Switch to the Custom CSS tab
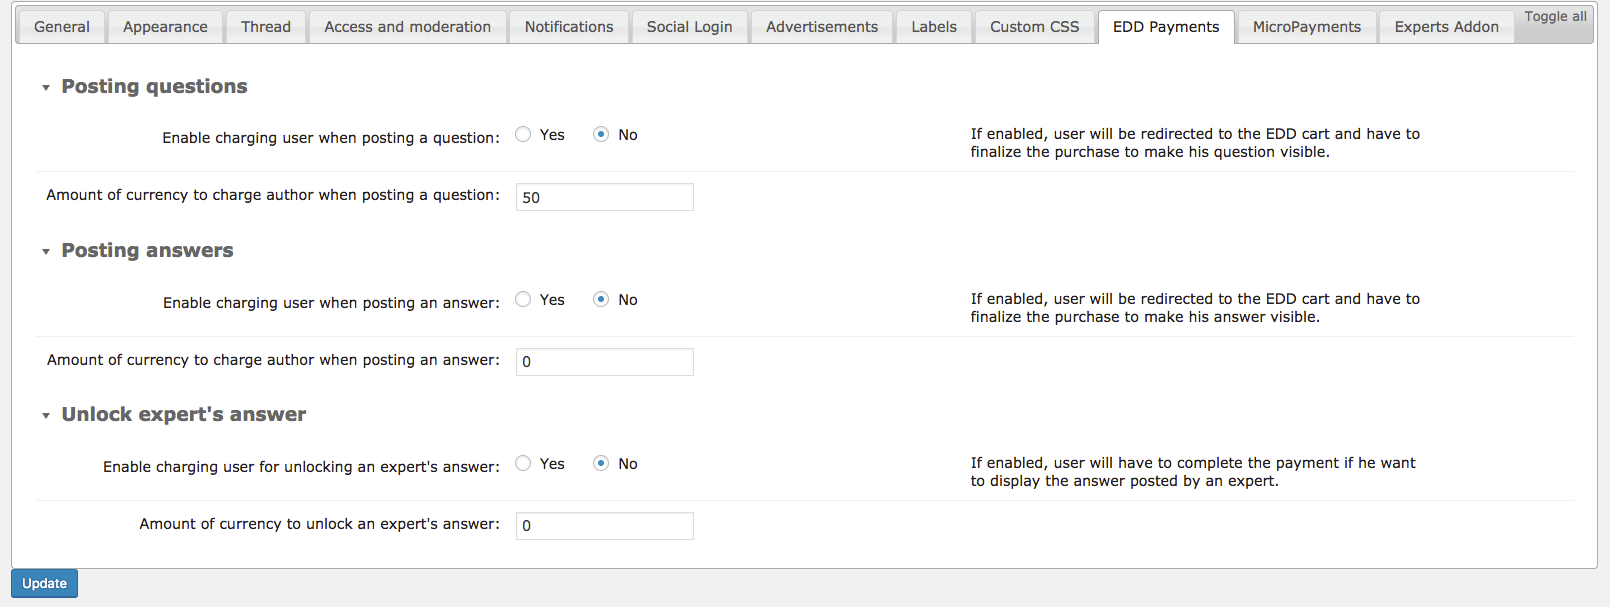Viewport: 1610px width, 607px height. 1034,27
